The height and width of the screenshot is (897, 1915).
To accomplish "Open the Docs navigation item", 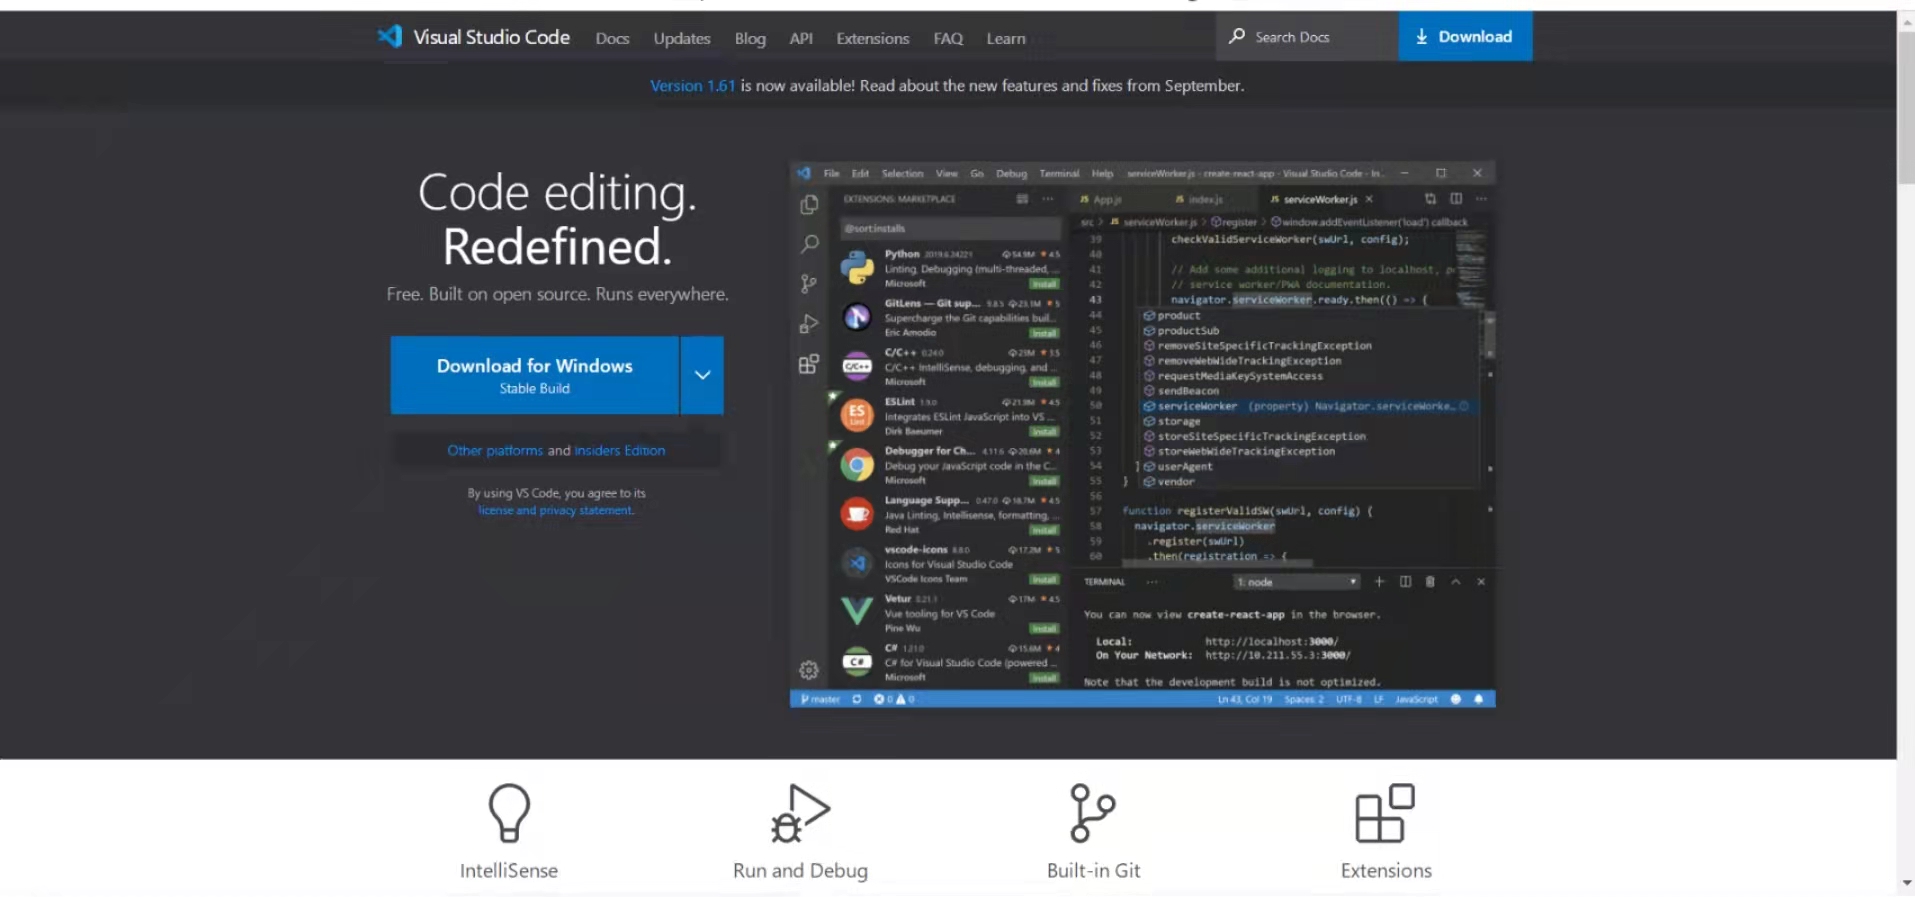I will 612,38.
